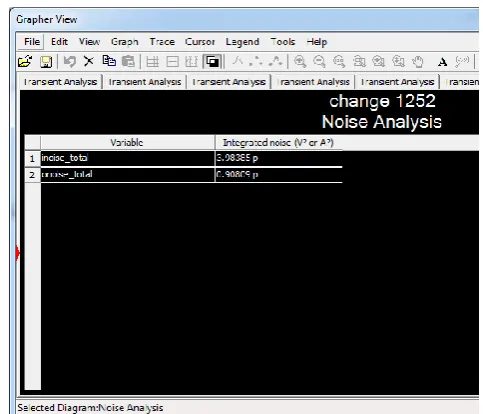Open the Graph menu
This screenshot has height=414, width=483.
click(125, 42)
